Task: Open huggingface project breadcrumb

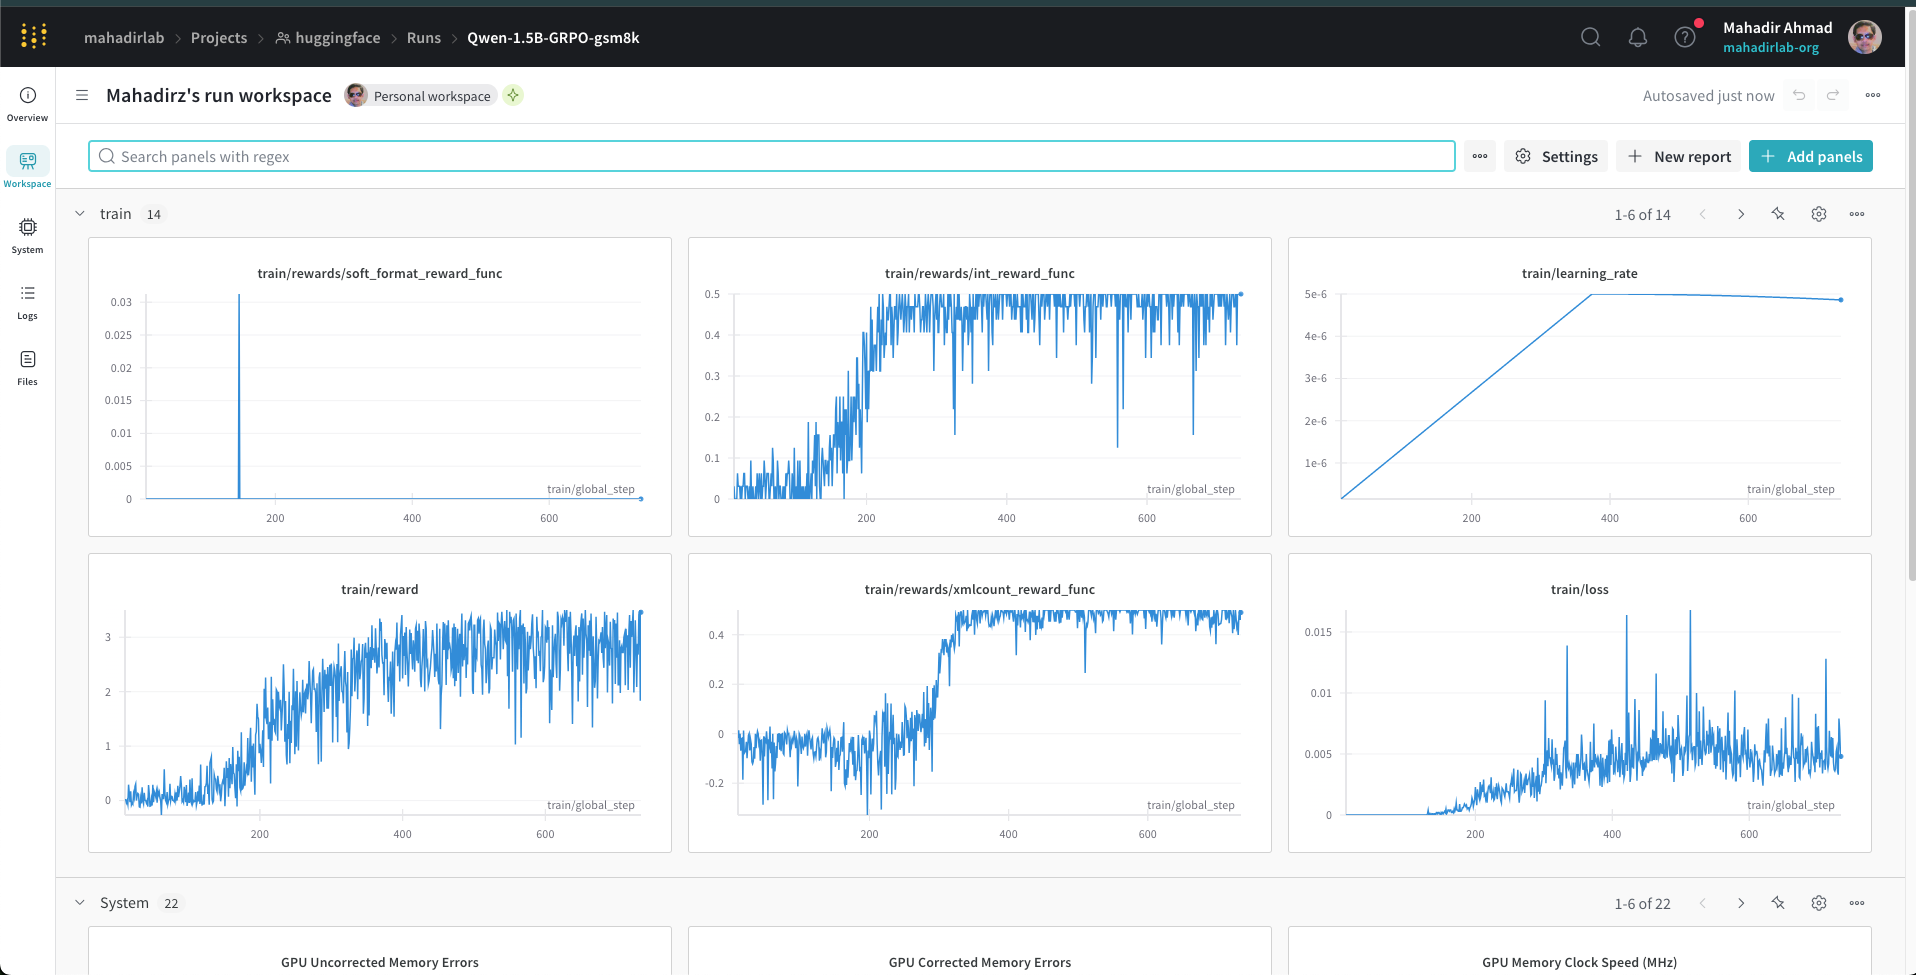Action: tap(328, 38)
